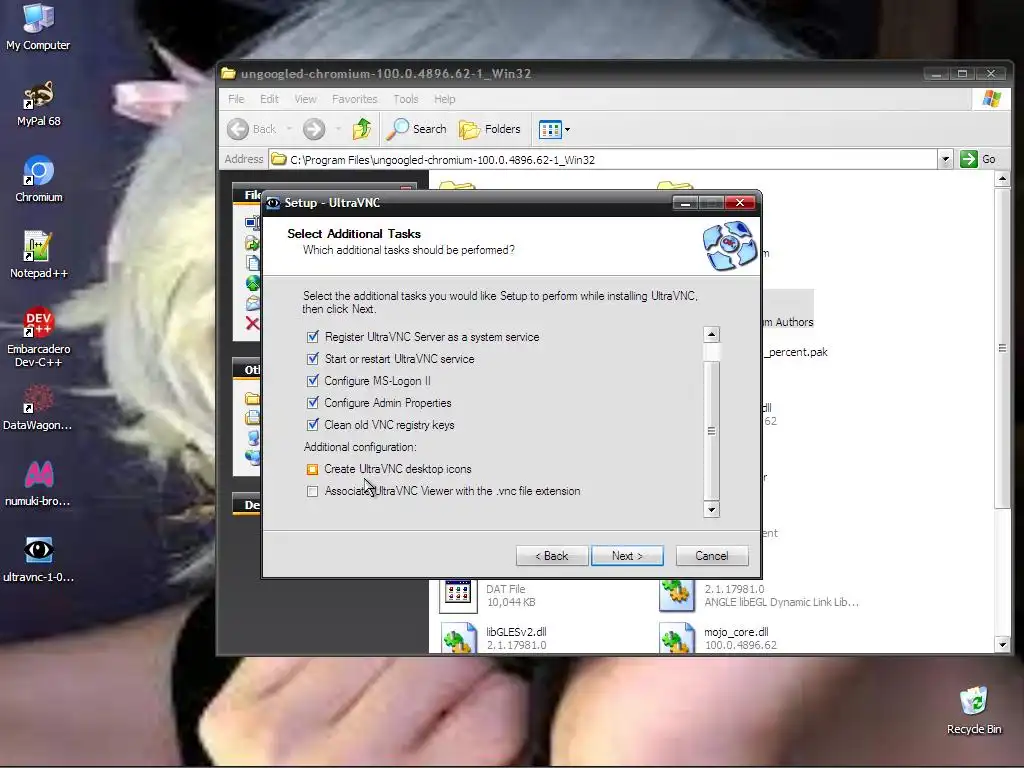Screen dimensions: 1024x768
Task: Open Search in Explorer toolbar
Action: pyautogui.click(x=416, y=129)
